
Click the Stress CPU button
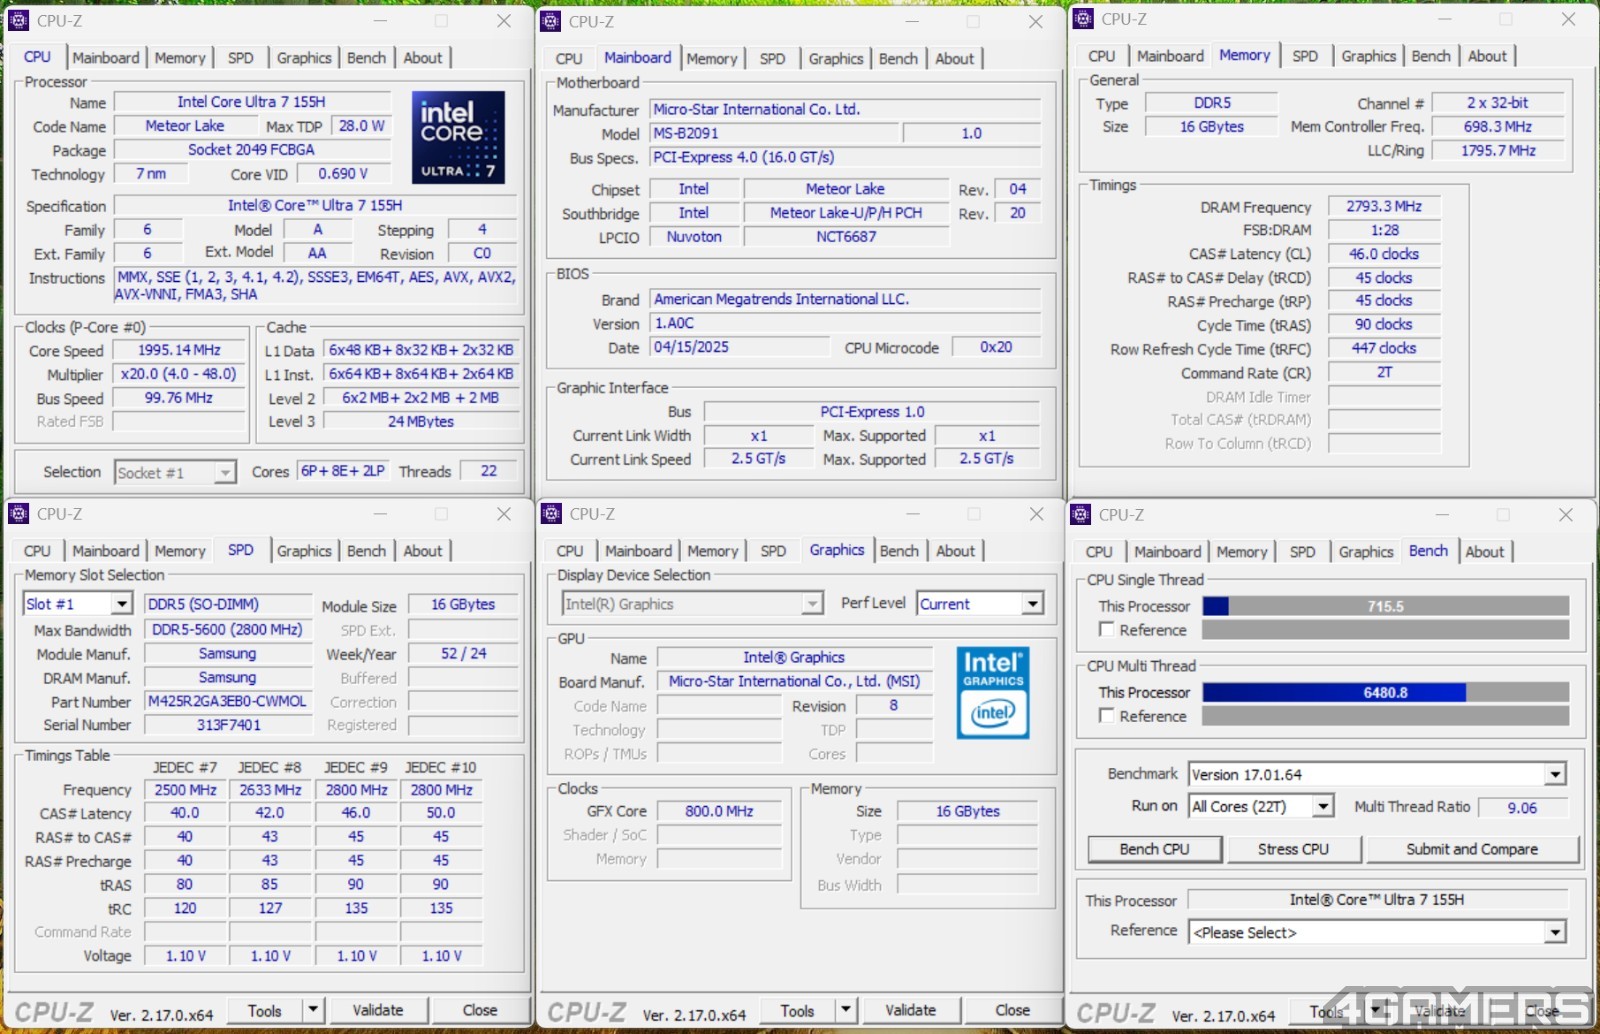(1293, 849)
